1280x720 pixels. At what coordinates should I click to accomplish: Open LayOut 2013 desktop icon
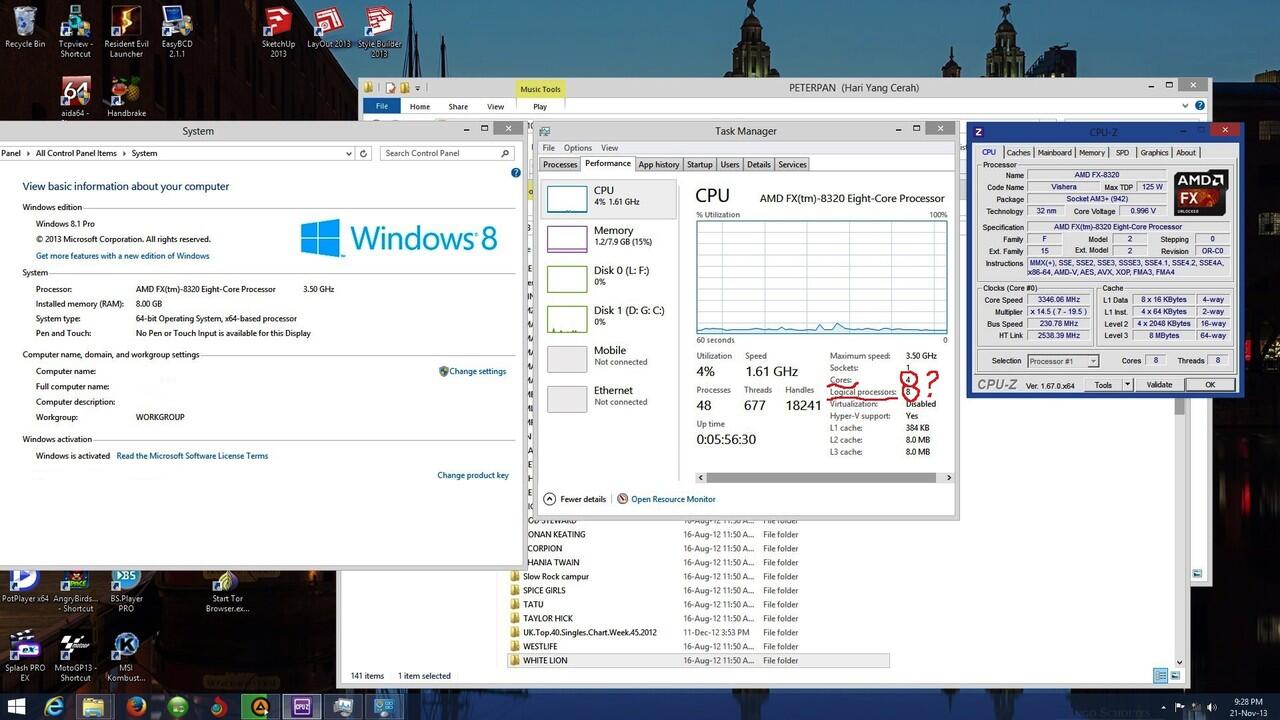pos(328,28)
